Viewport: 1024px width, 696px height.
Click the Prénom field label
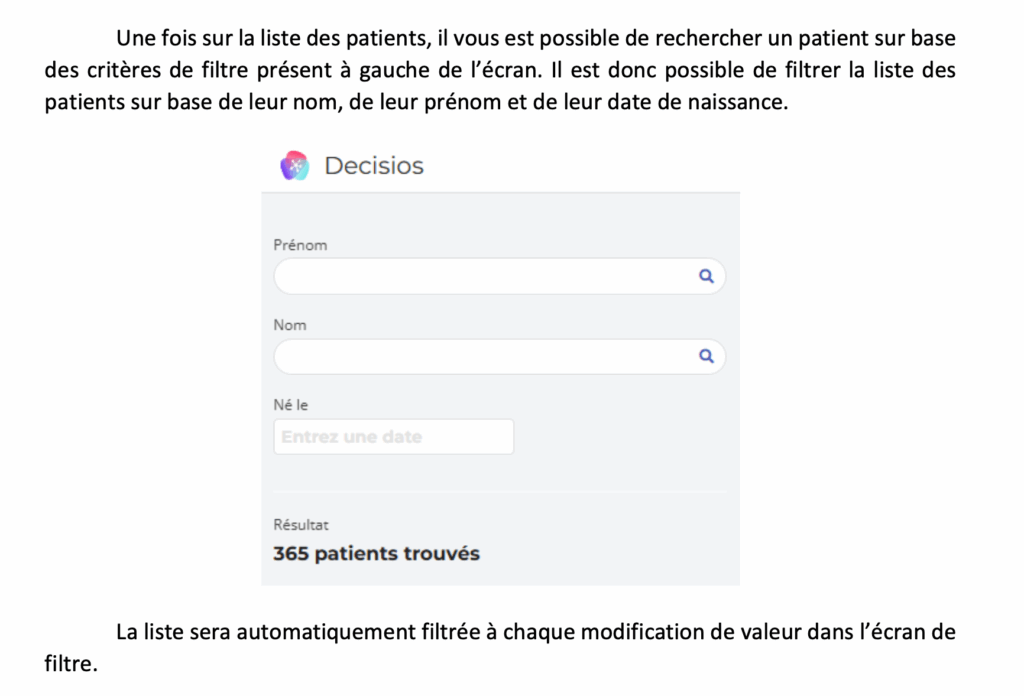pos(300,245)
